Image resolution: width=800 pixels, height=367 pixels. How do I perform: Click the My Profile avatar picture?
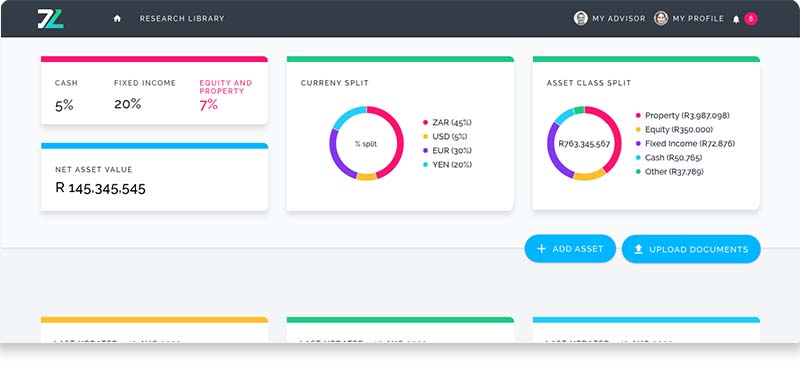[661, 18]
